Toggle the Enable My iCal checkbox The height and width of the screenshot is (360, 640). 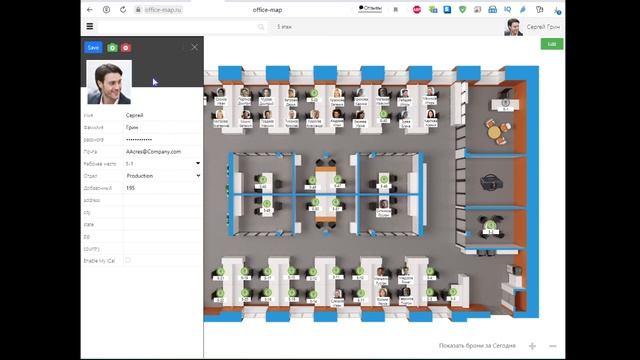tap(128, 260)
